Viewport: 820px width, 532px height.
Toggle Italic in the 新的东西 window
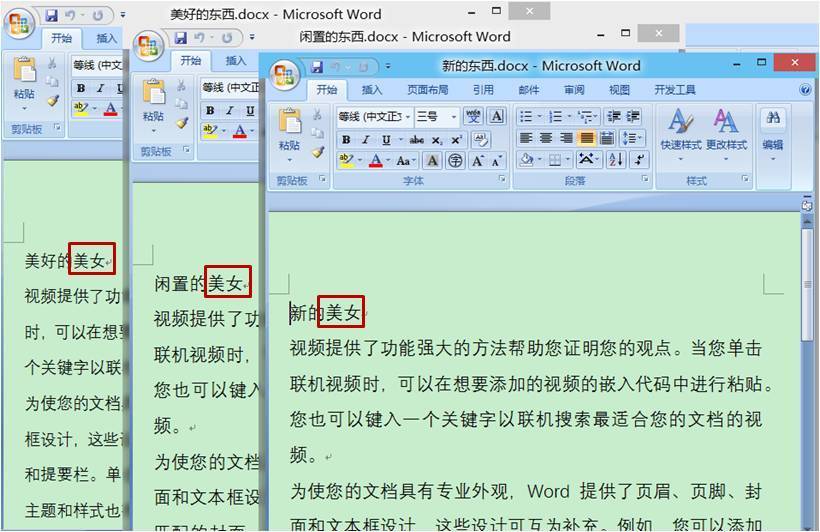(366, 140)
